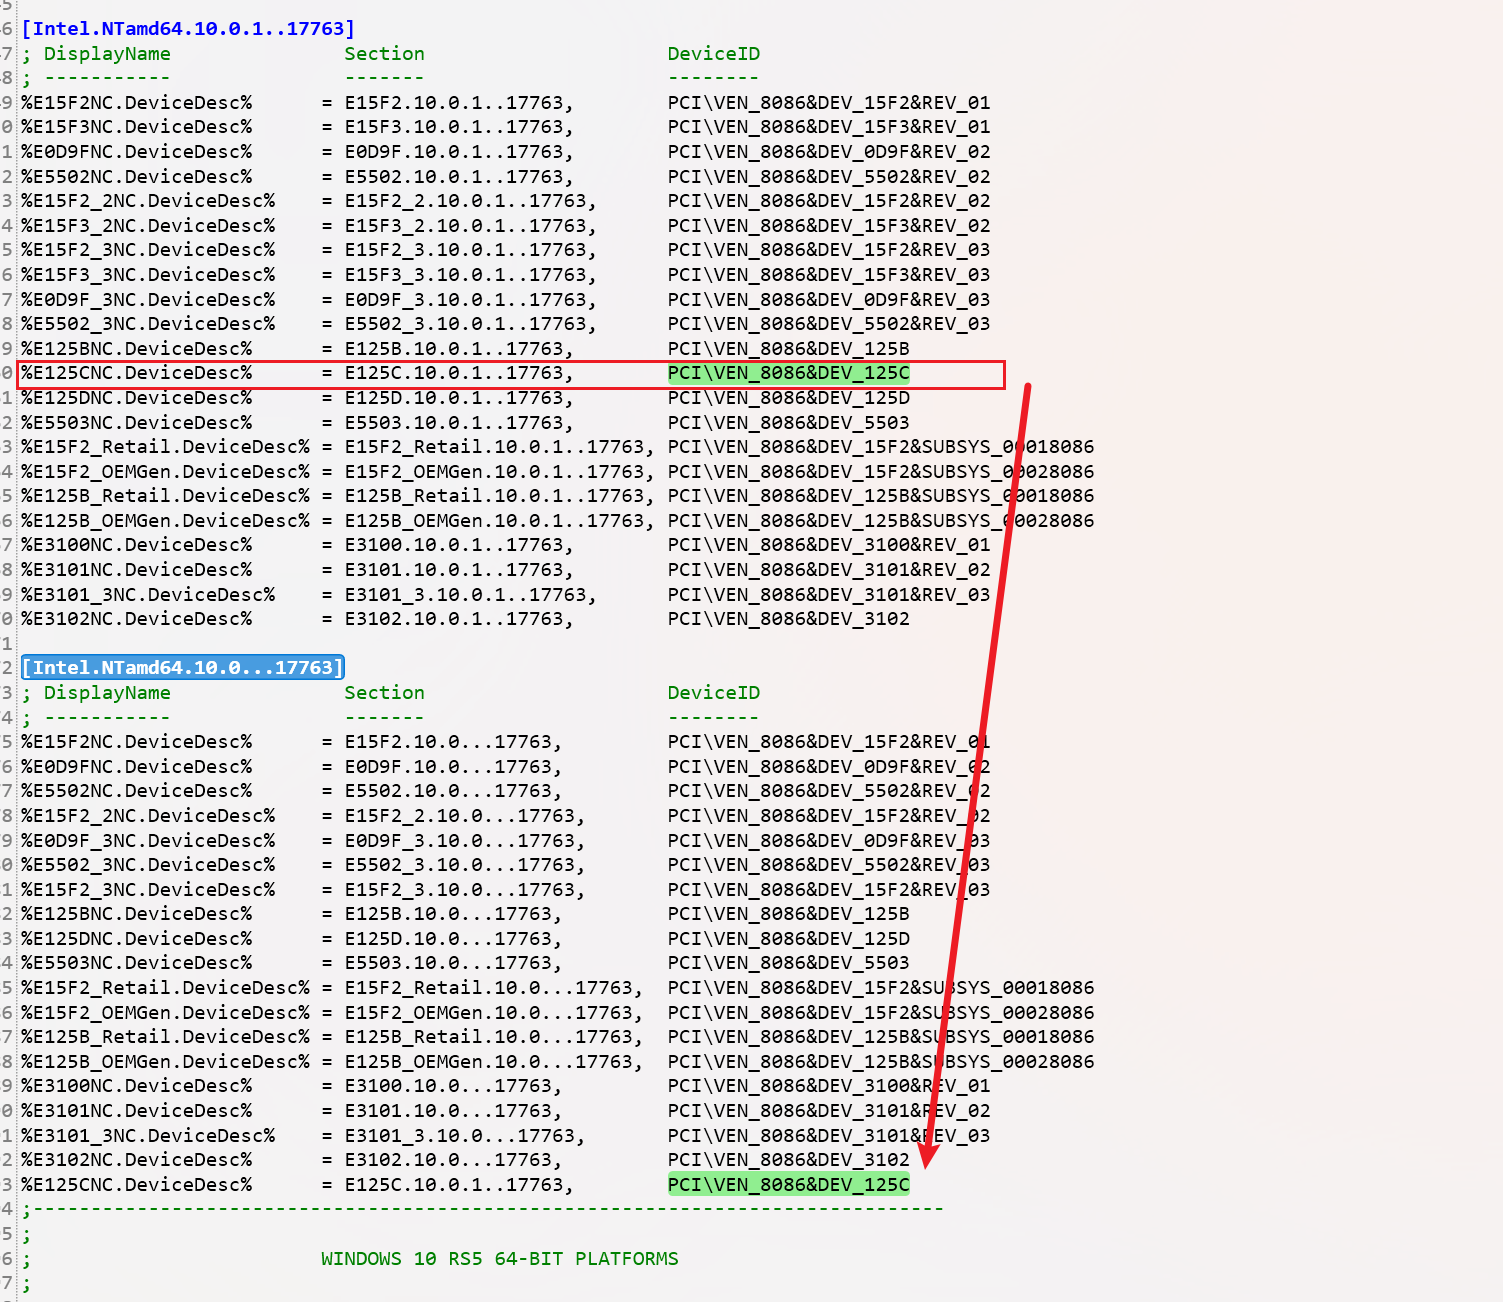Click E125B.10.0.1..17763, section name
This screenshot has width=1503, height=1302.
click(460, 349)
